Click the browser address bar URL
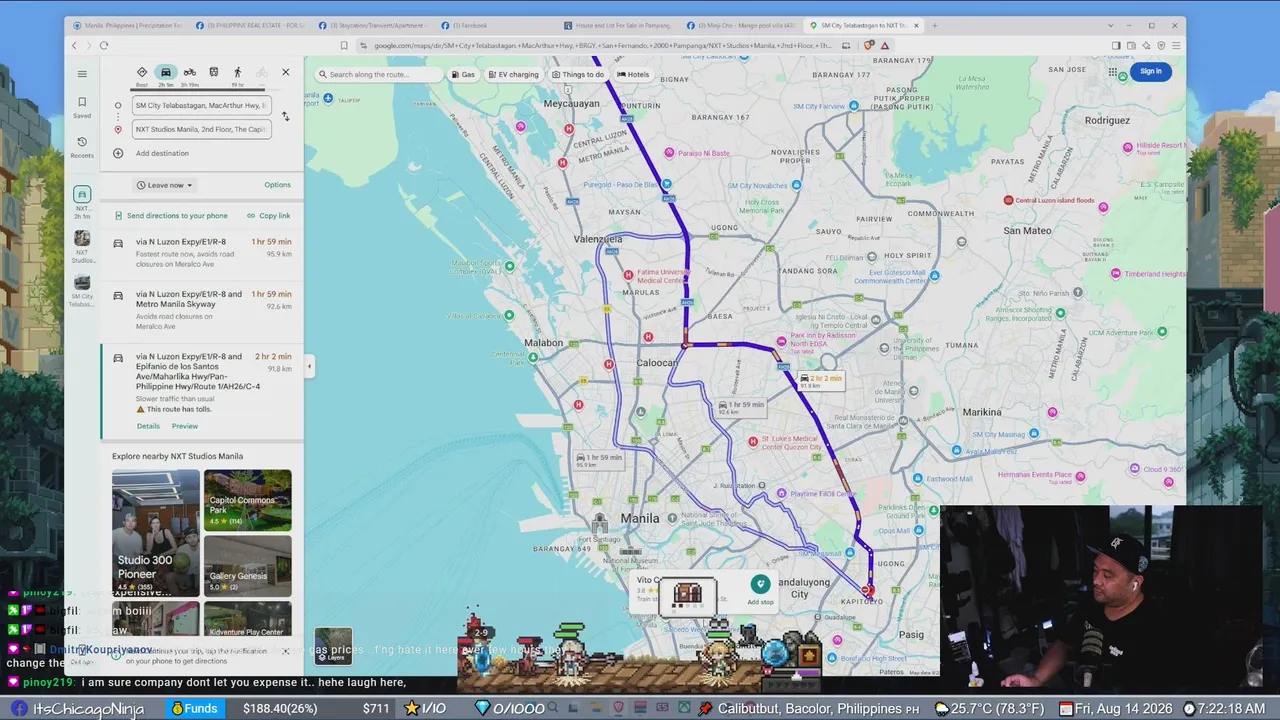This screenshot has width=1280, height=720. (x=601, y=45)
